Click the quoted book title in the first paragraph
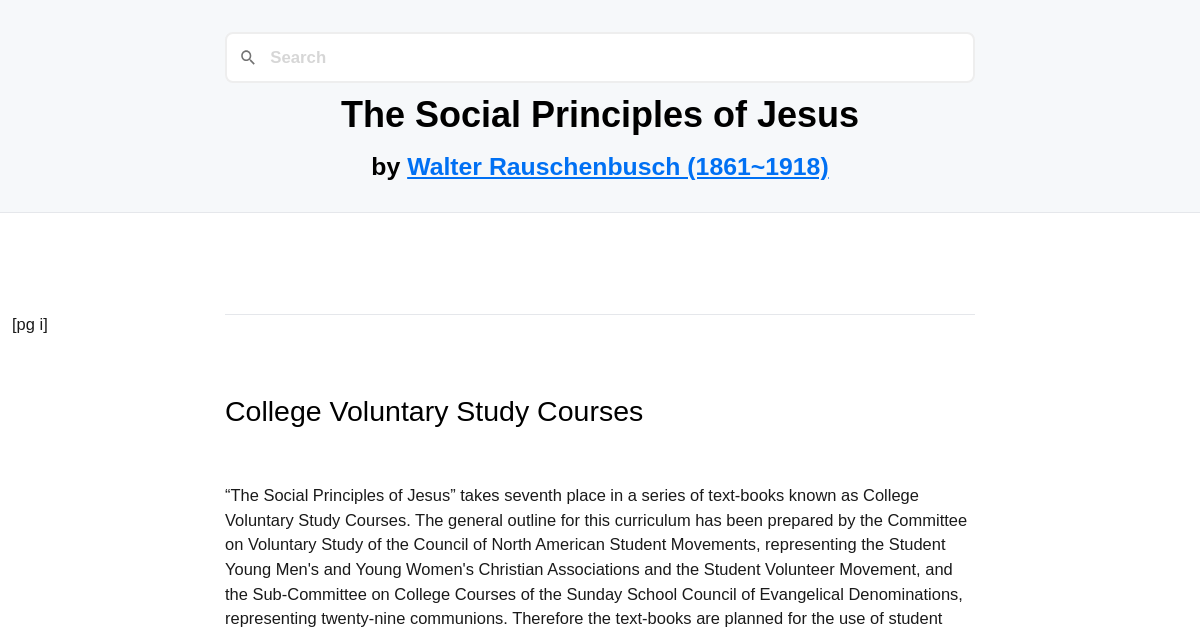This screenshot has height=628, width=1200. (x=340, y=494)
